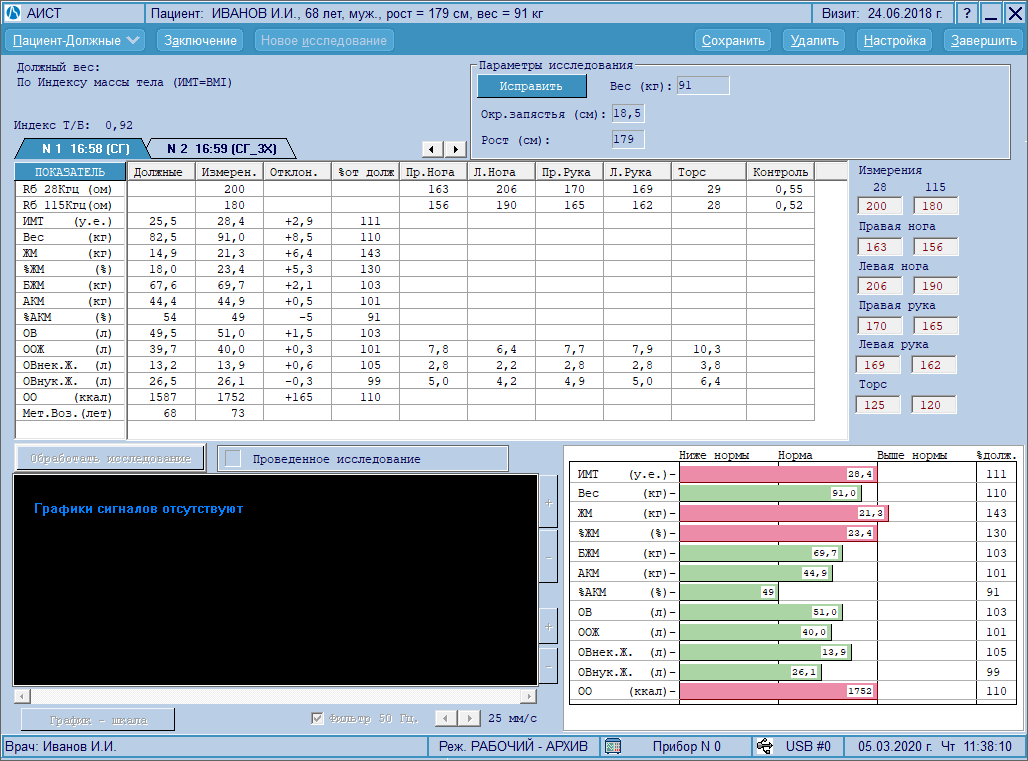Viewport: 1028px width, 761px height.
Task: Click the Должные column header
Action: 161,172
